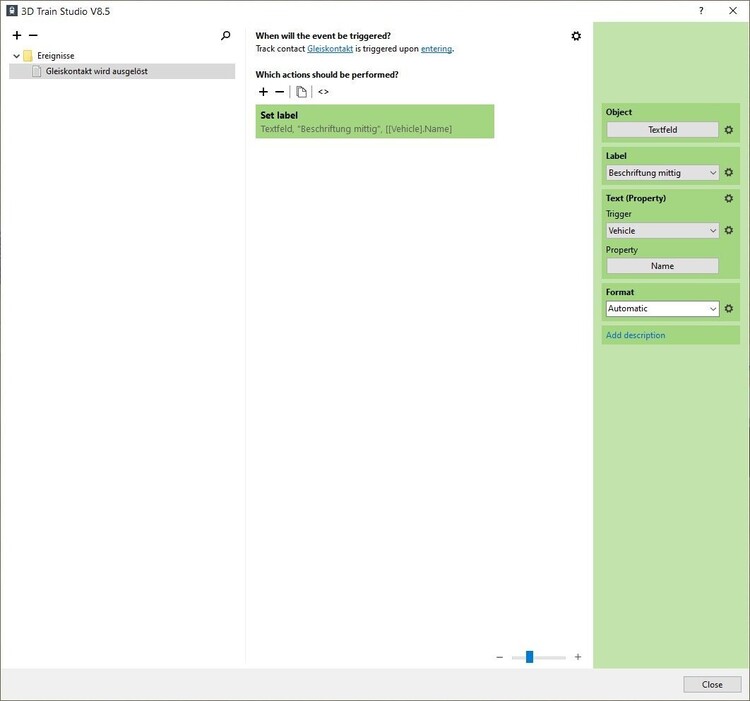Close the 3D Train Studio window
This screenshot has width=750, height=701.
tap(733, 11)
